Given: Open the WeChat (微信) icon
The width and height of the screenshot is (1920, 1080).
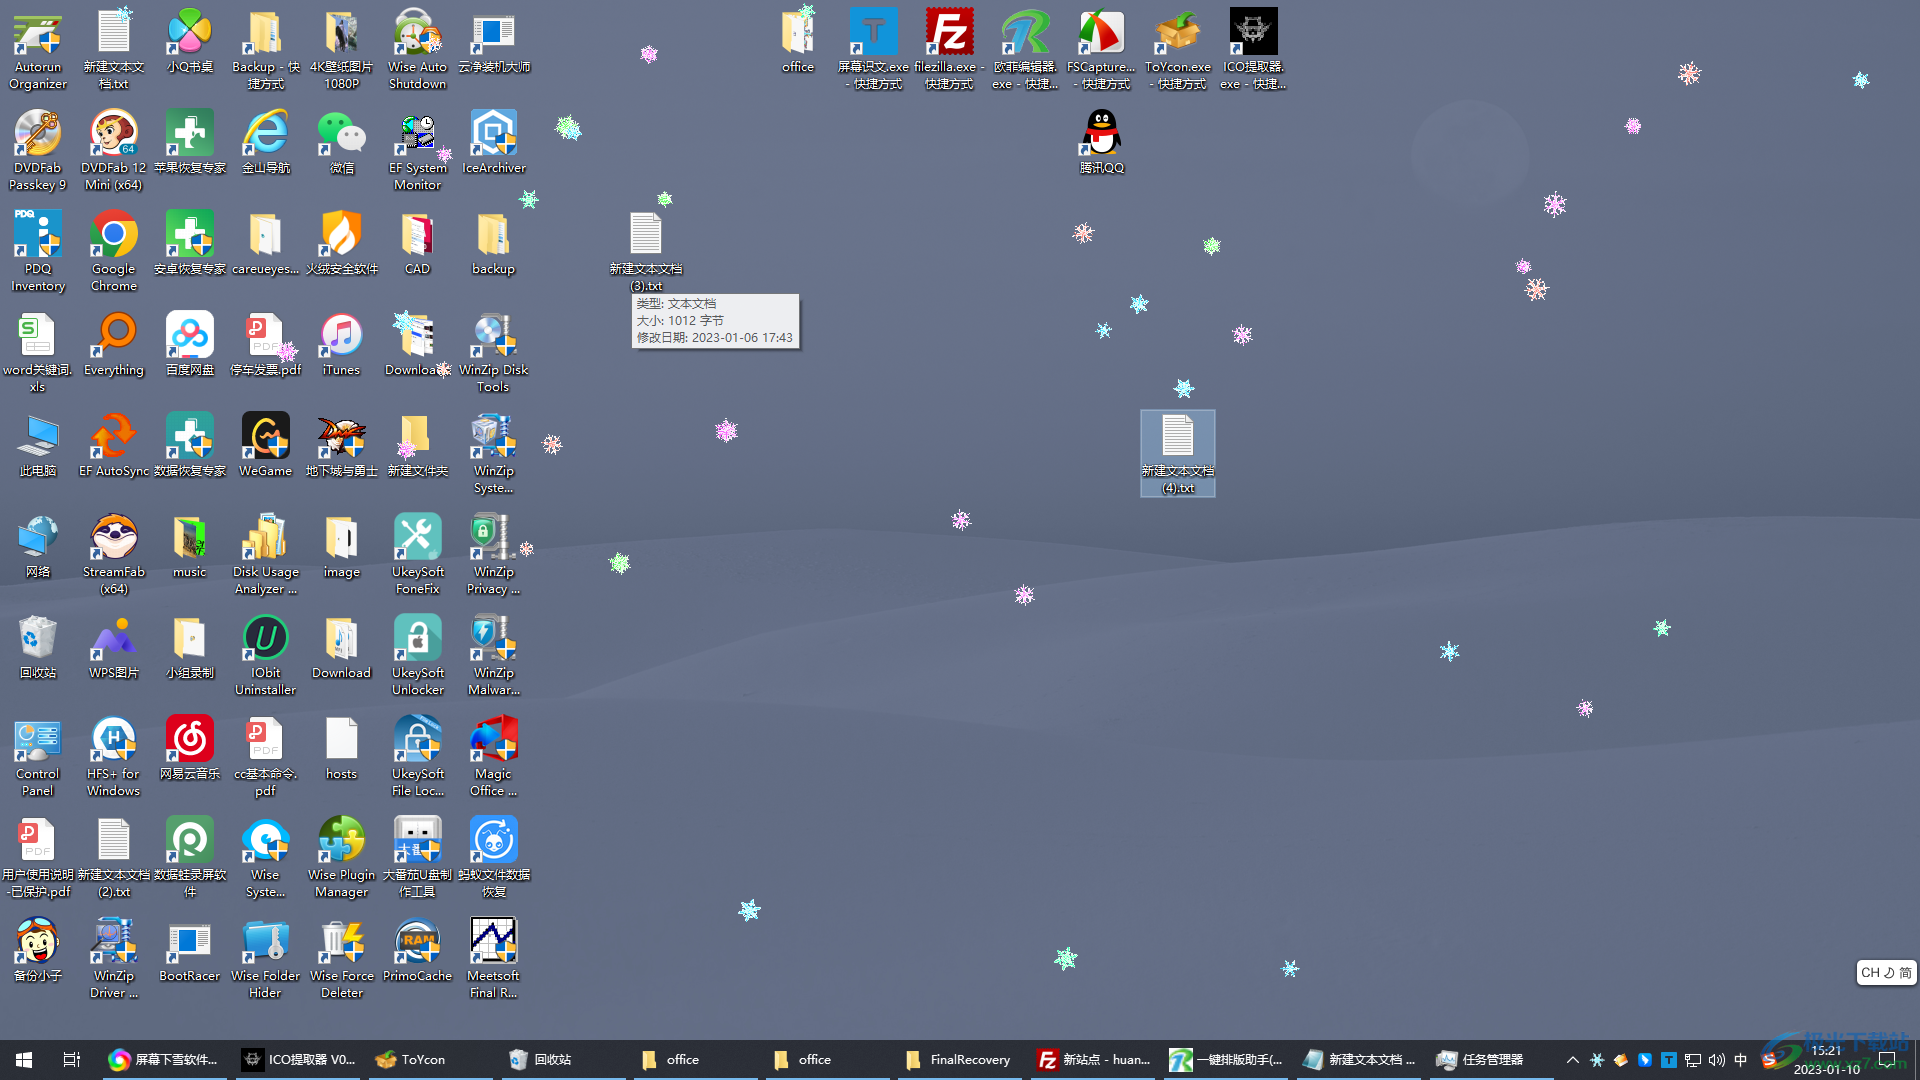Looking at the screenshot, I should pos(341,143).
